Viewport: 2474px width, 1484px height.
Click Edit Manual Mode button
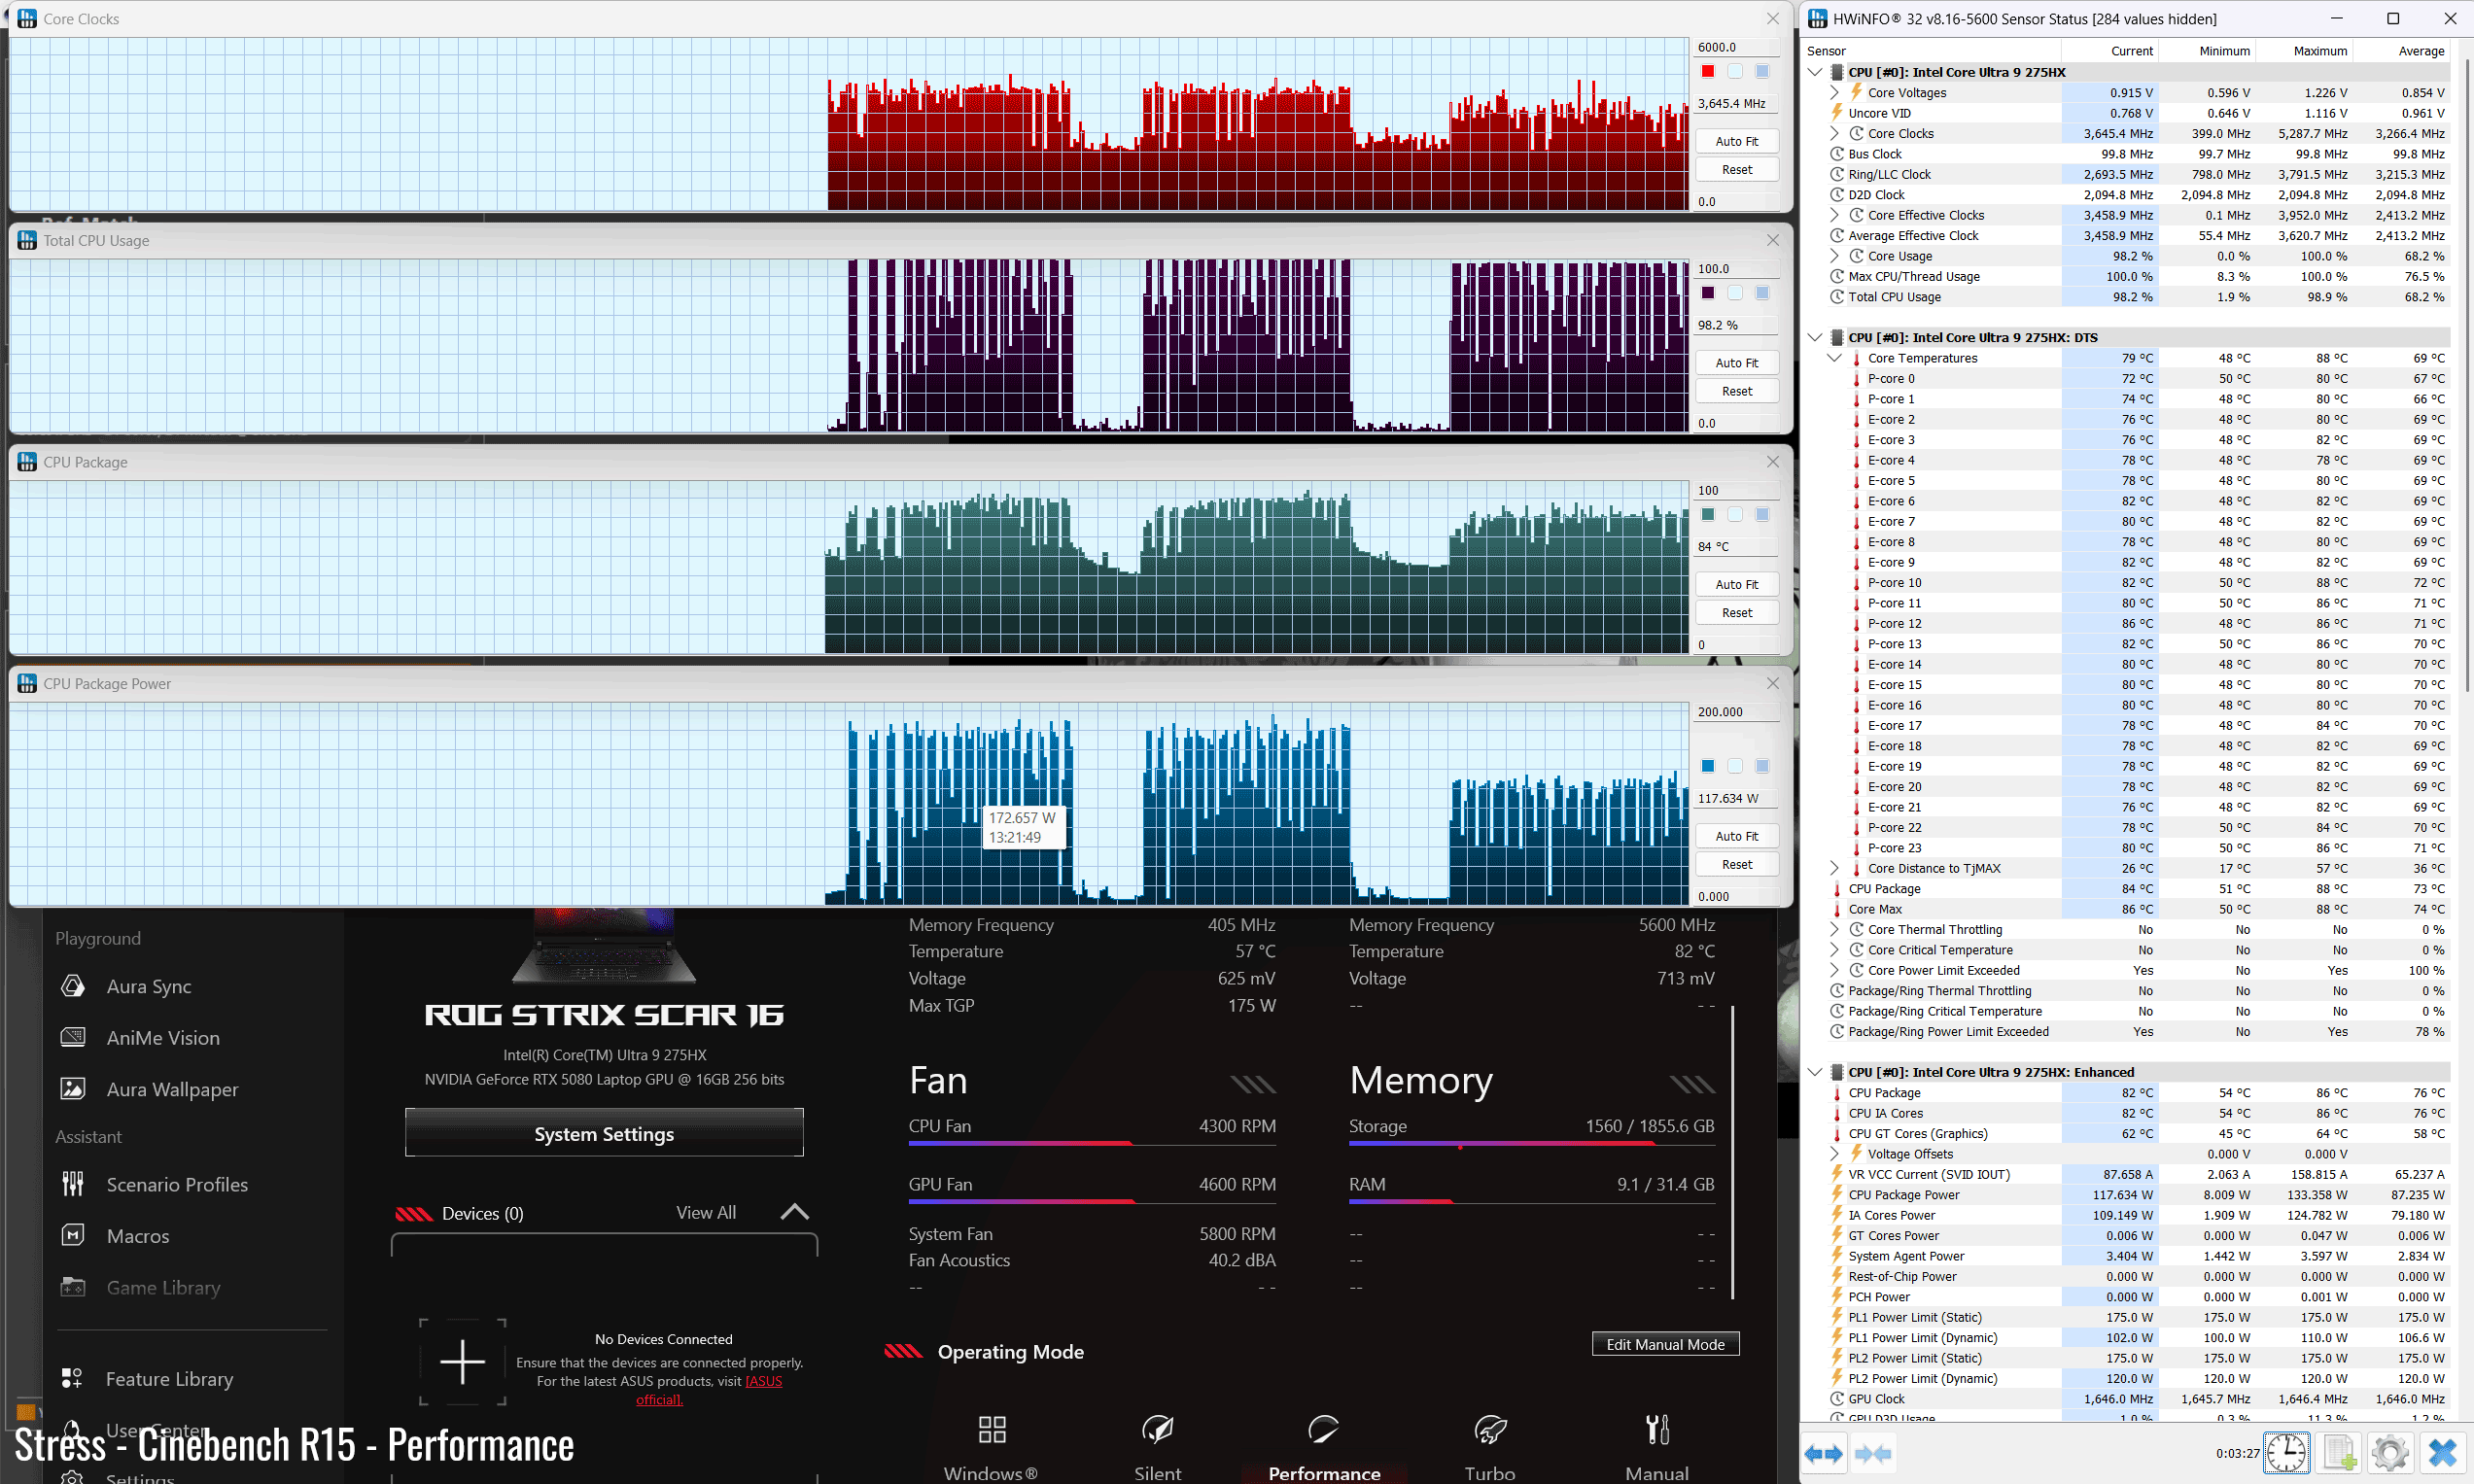click(1665, 1344)
